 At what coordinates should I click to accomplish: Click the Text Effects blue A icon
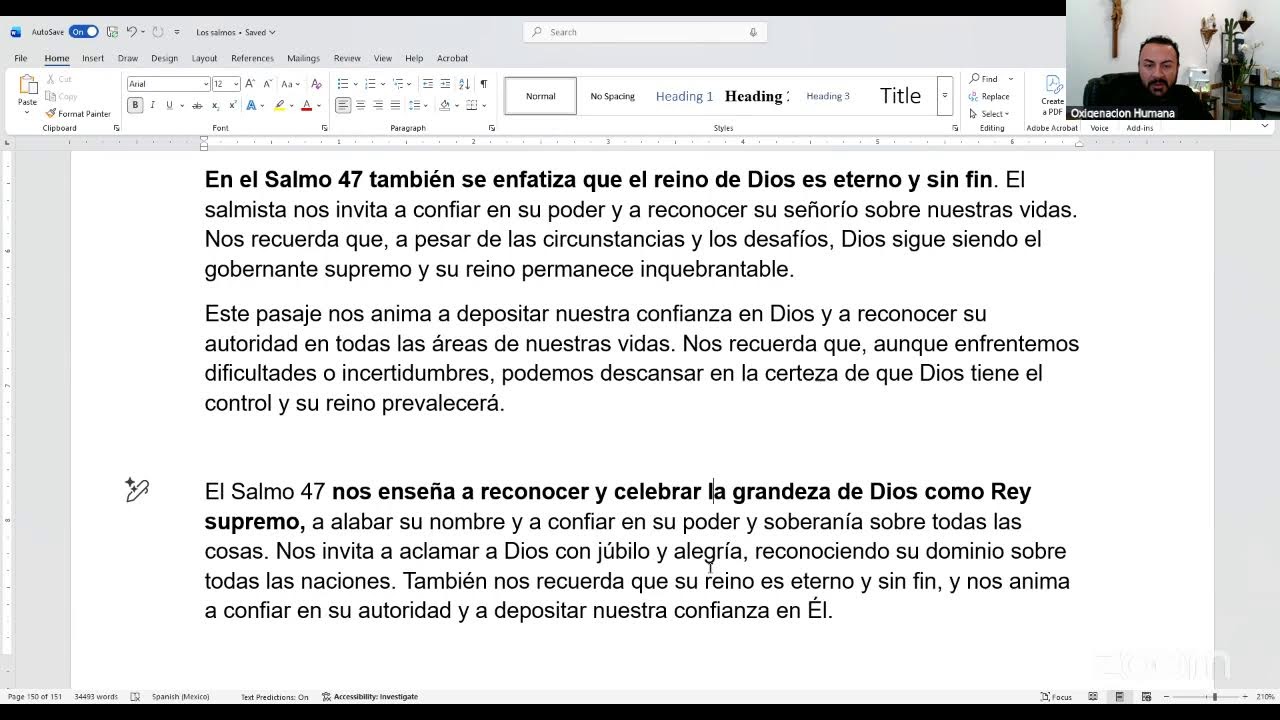(251, 105)
